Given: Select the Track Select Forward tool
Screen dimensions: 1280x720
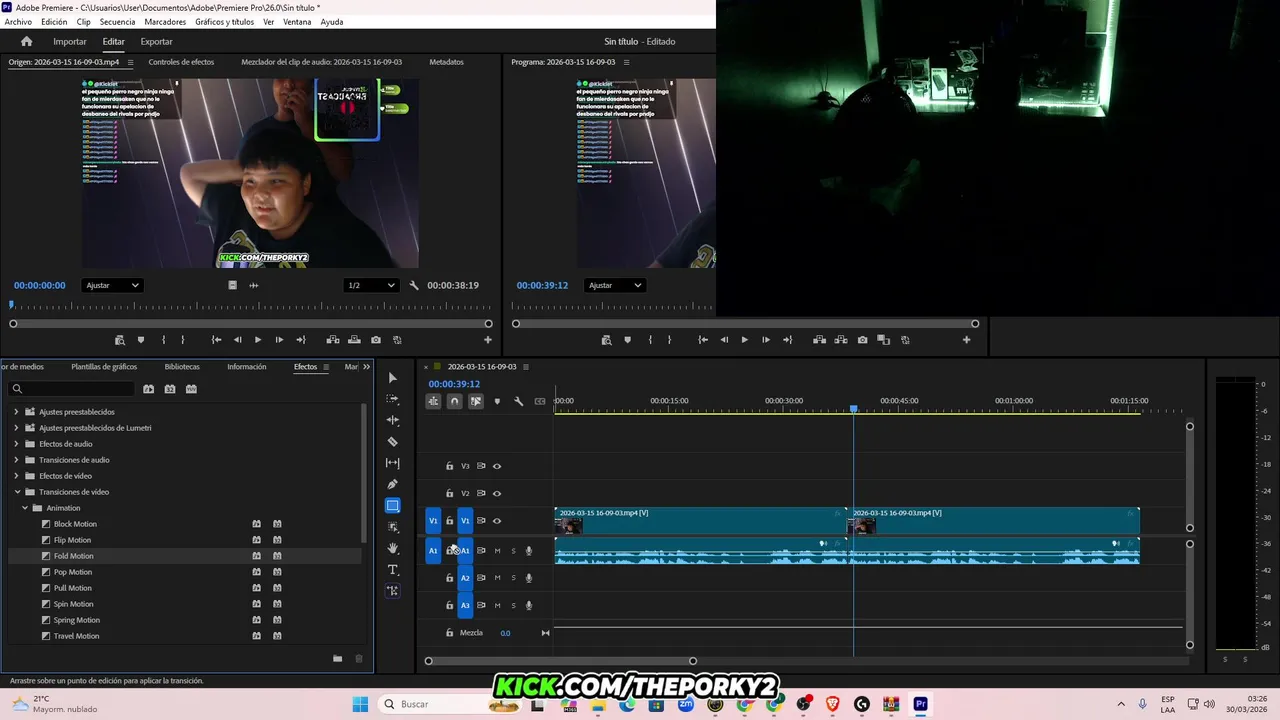Looking at the screenshot, I should [x=392, y=399].
